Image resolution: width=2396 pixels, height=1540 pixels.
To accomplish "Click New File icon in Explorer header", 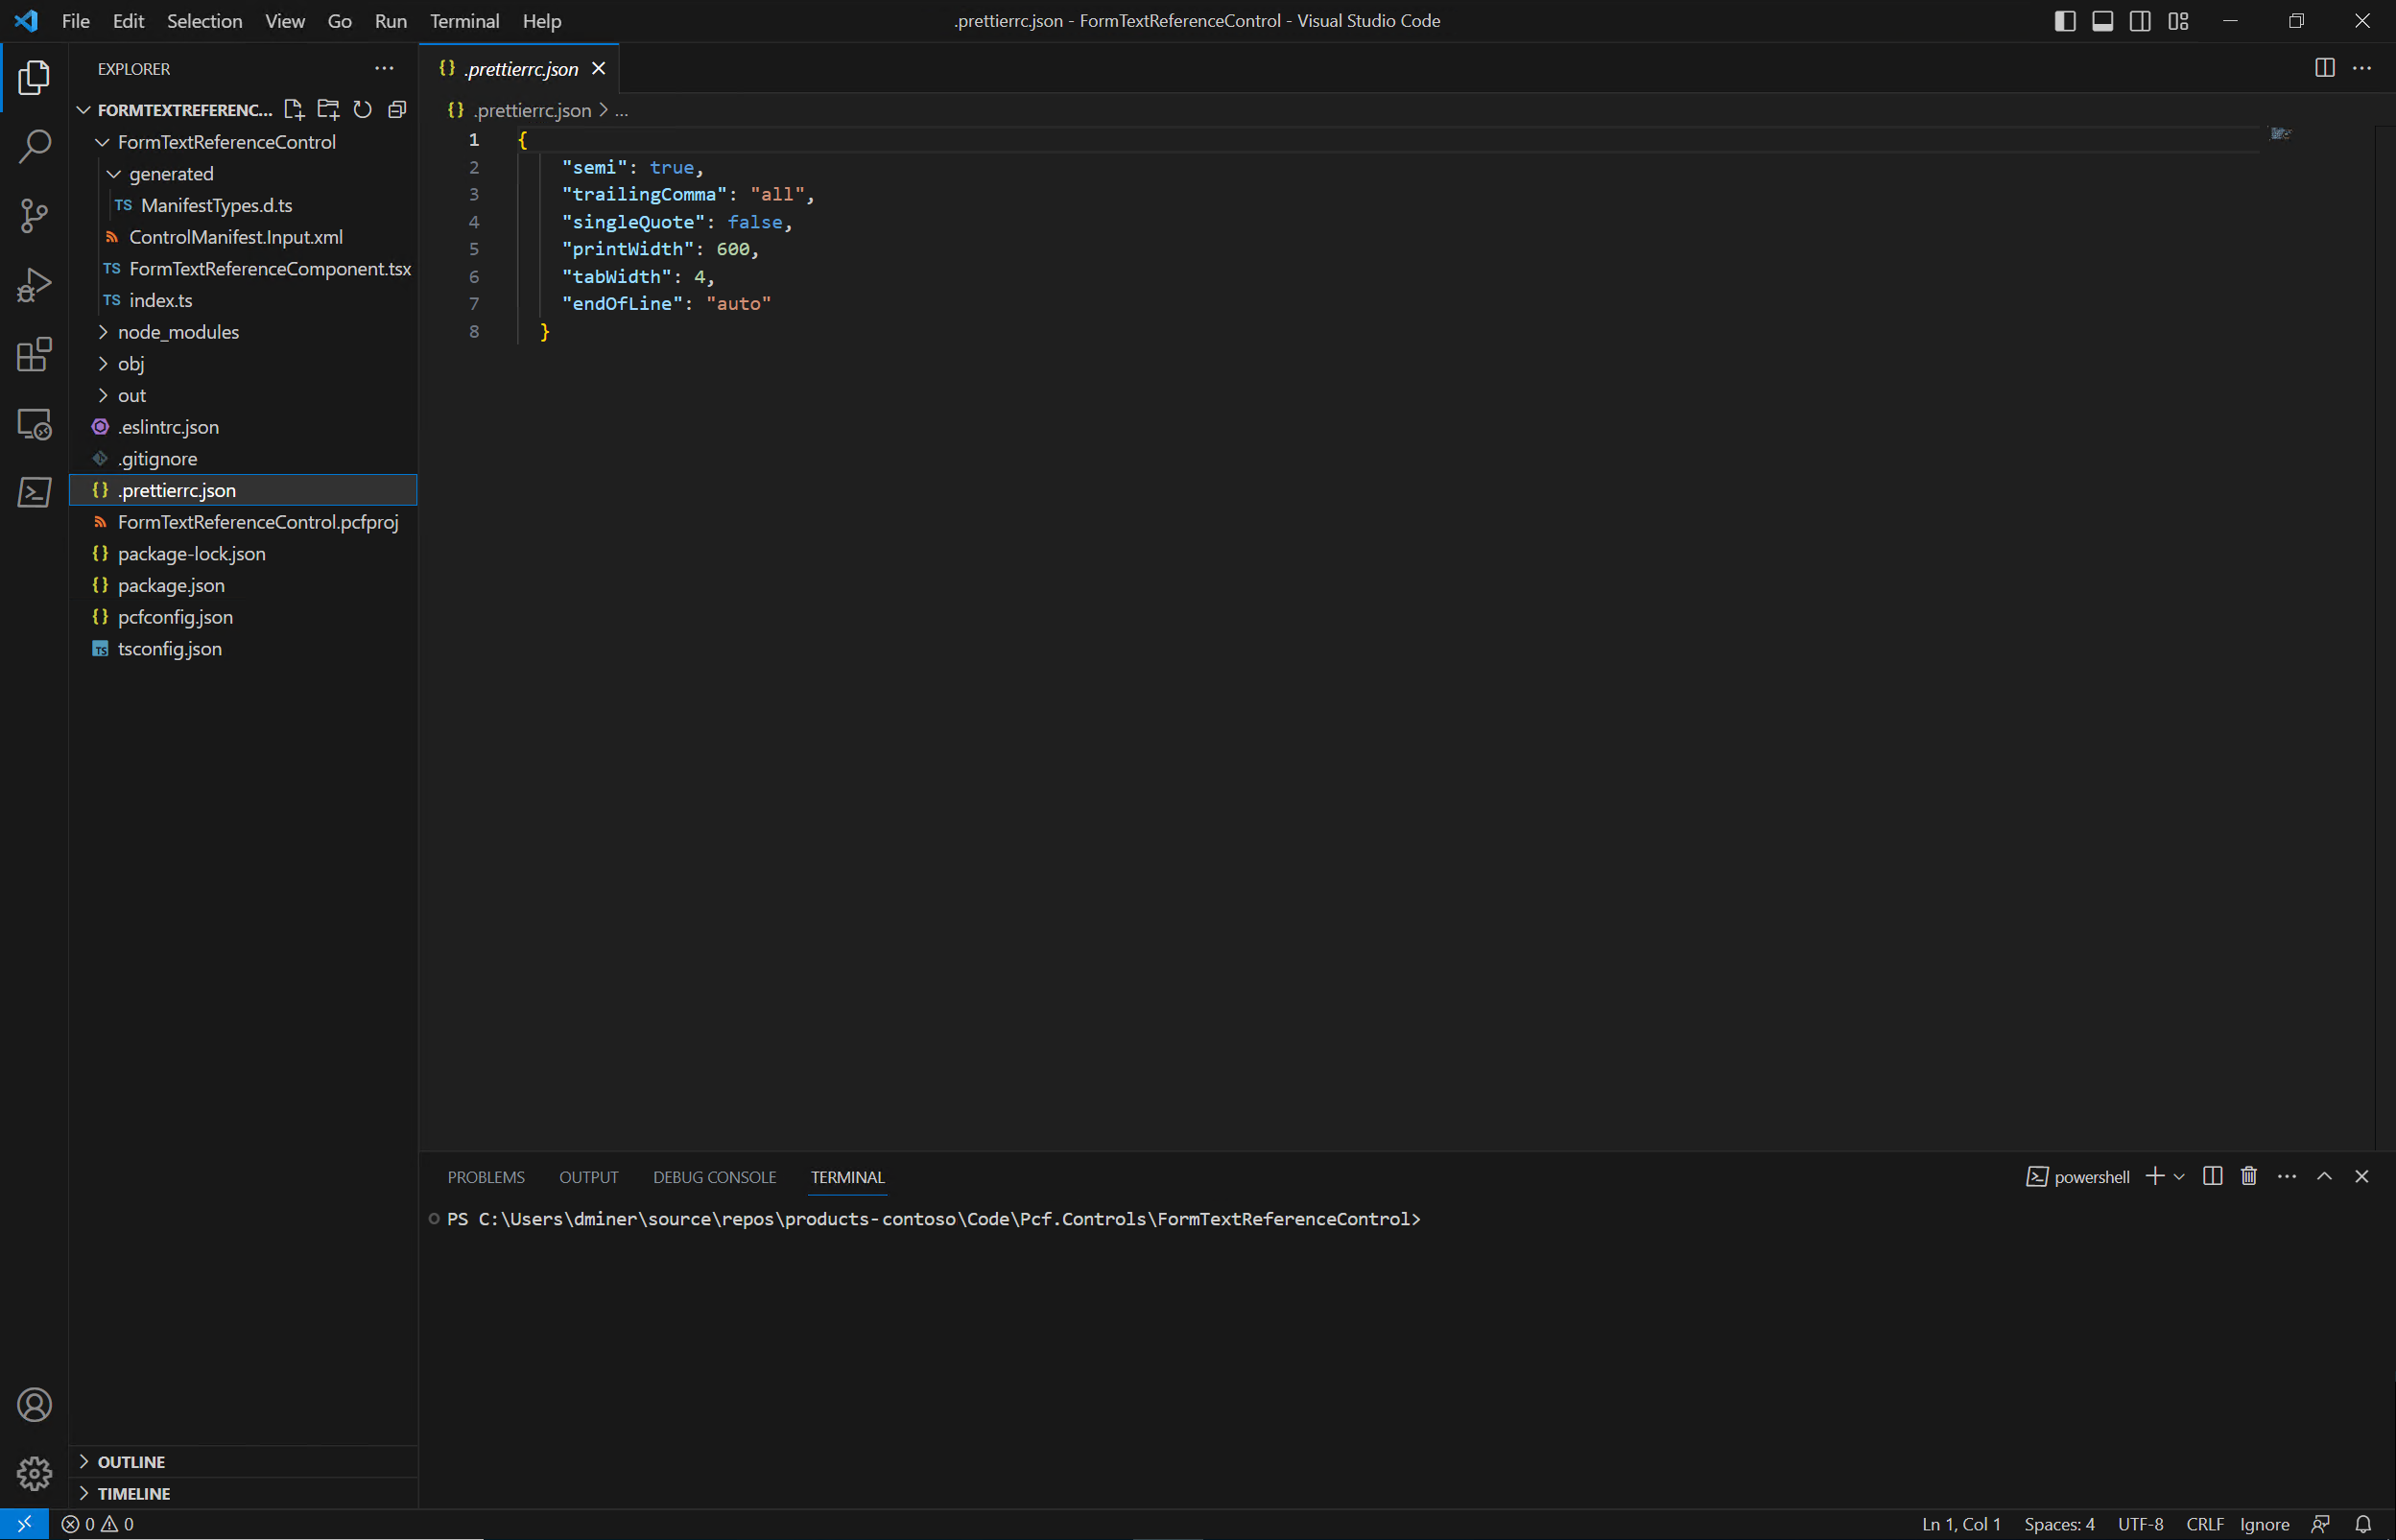I will [x=293, y=110].
